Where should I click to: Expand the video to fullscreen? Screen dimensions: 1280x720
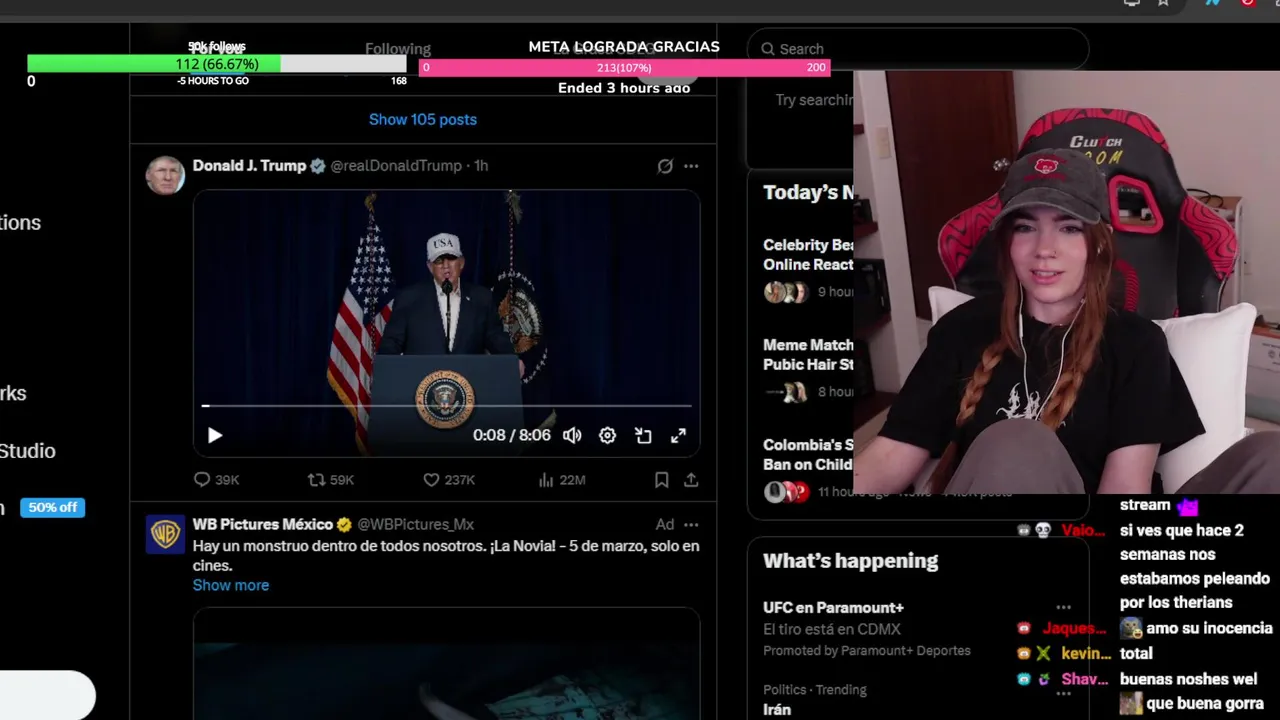pos(678,435)
